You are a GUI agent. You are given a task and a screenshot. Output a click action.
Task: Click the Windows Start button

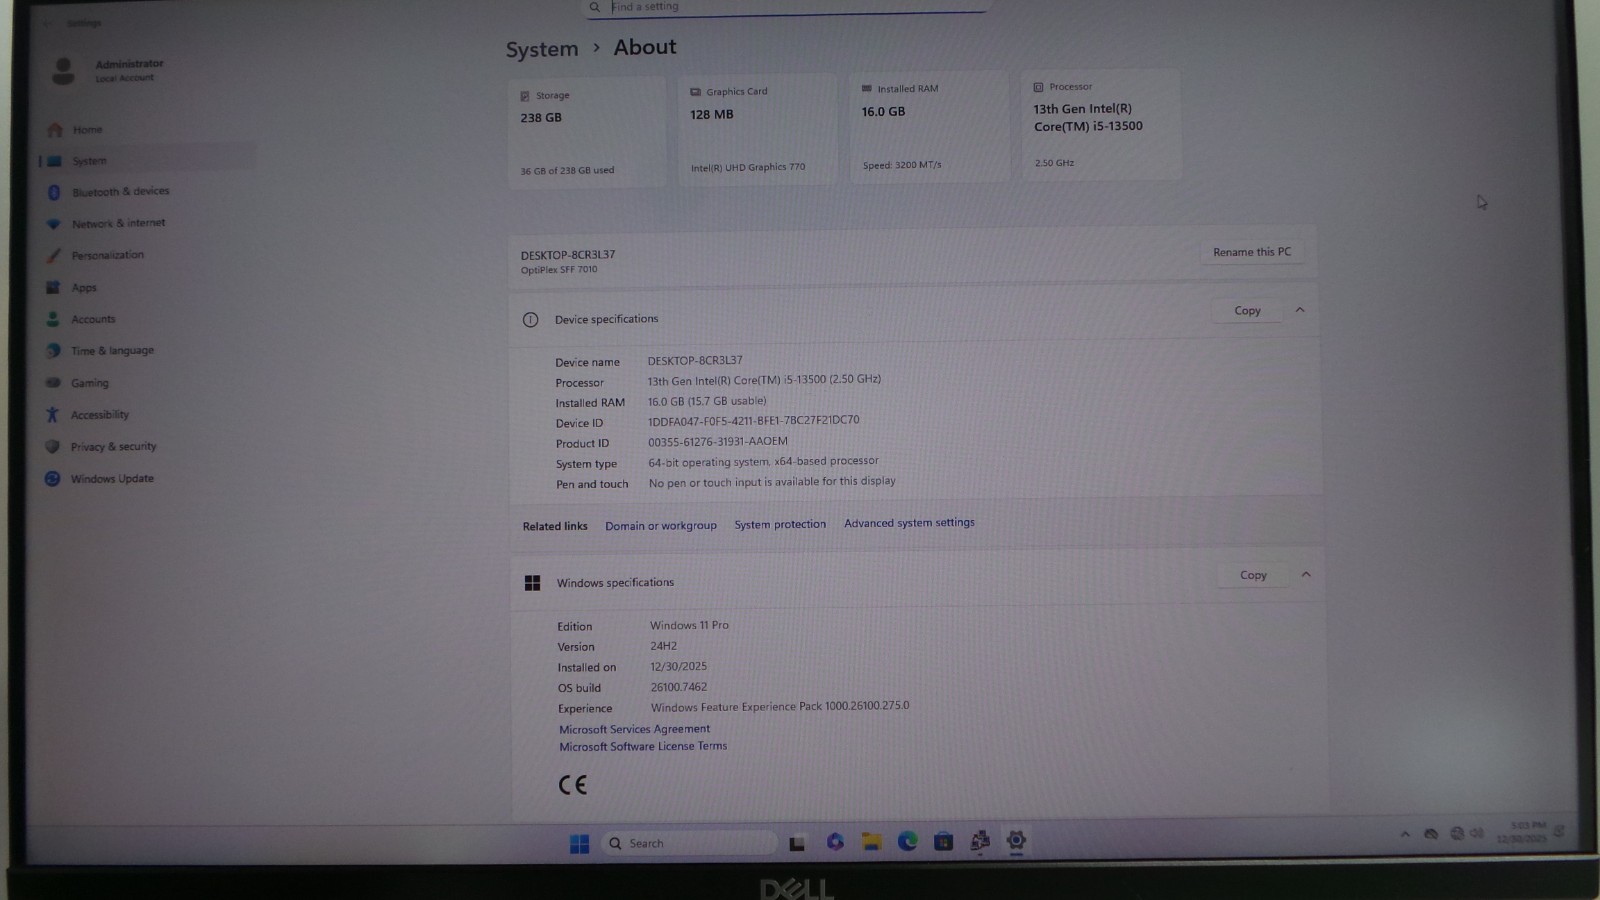579,844
